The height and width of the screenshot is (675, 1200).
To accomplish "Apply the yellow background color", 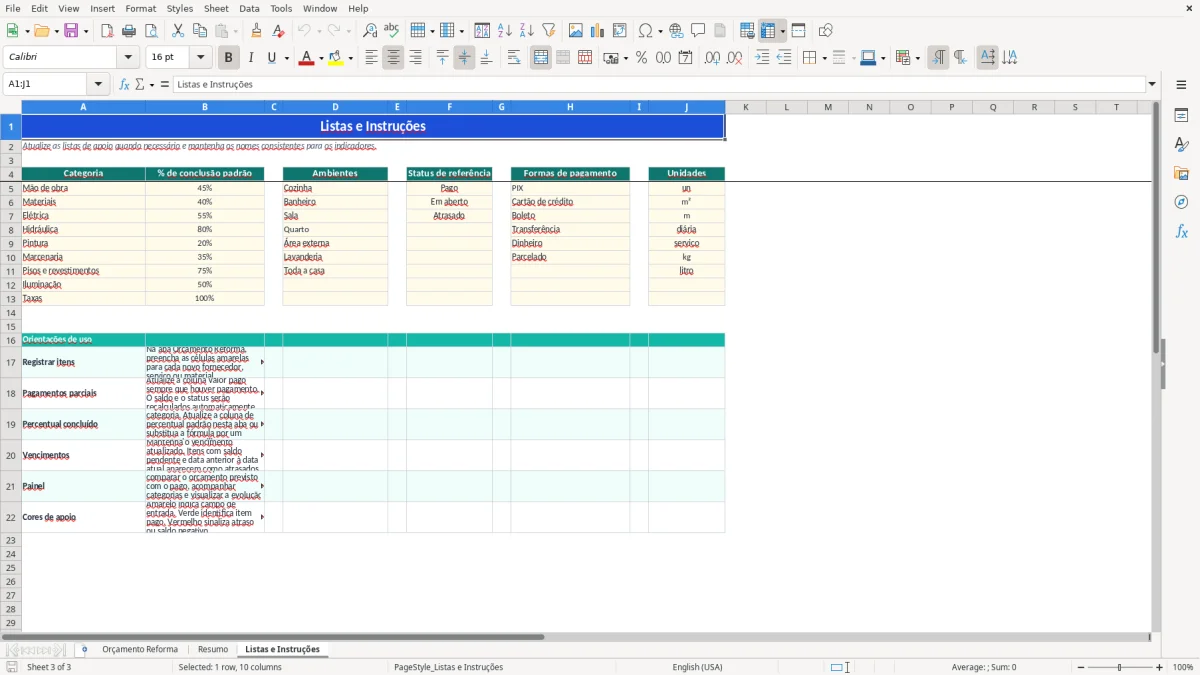I will (336, 58).
